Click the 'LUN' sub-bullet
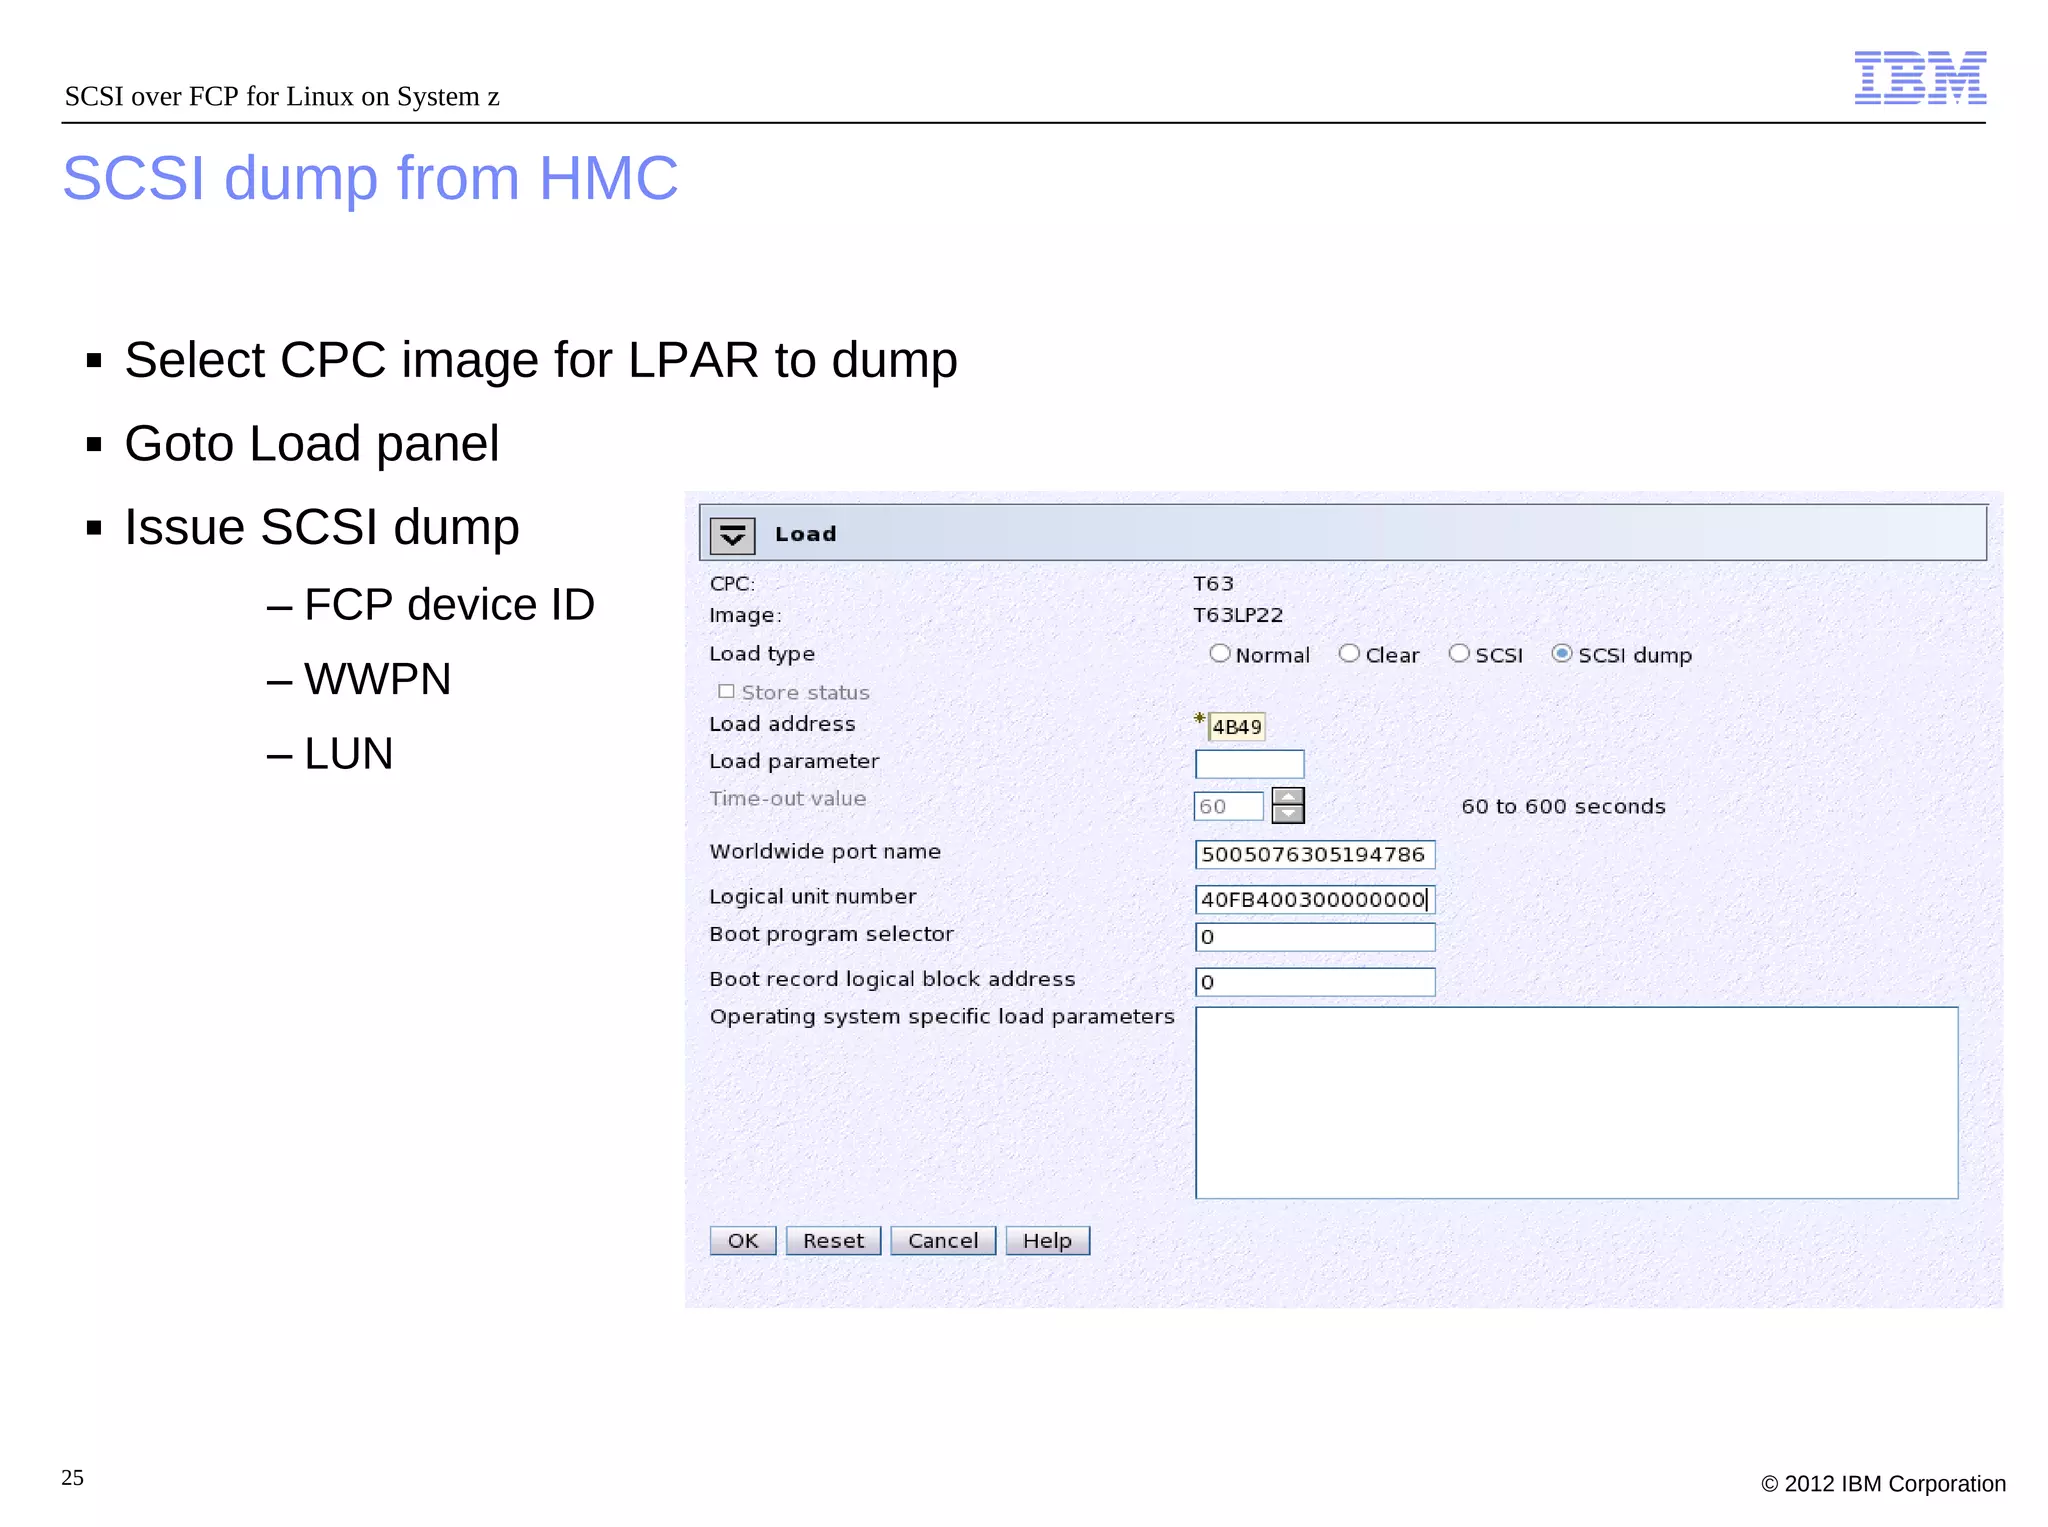Viewport: 2048px width, 1527px height. [x=348, y=753]
